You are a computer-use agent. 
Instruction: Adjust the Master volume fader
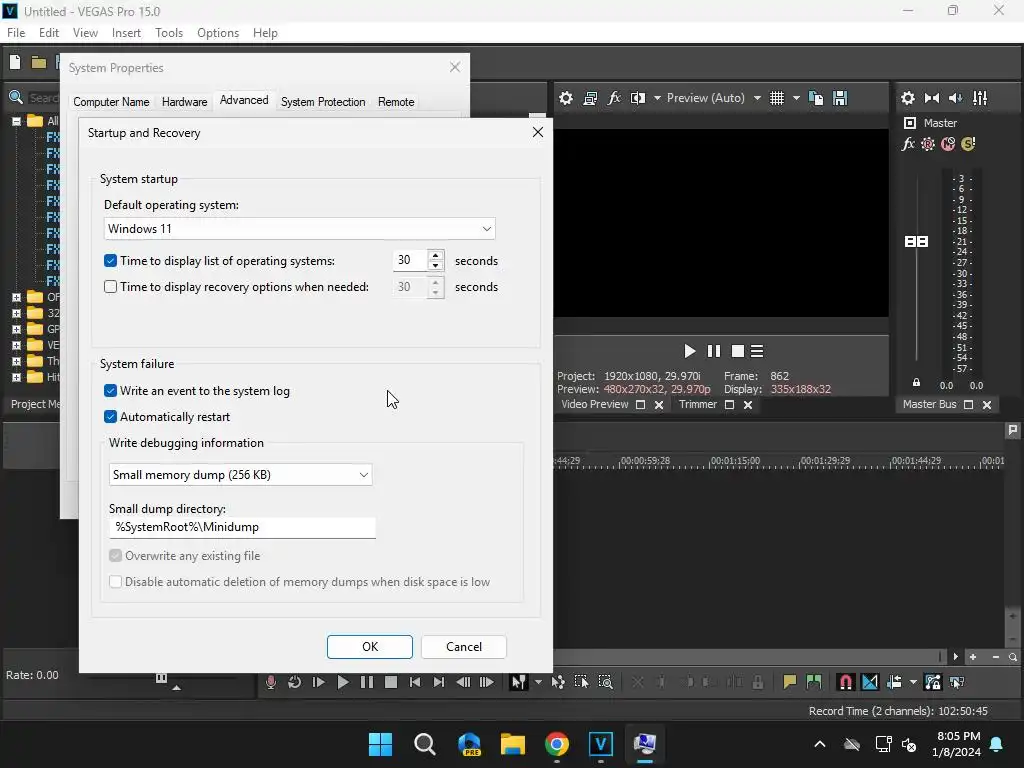(916, 242)
